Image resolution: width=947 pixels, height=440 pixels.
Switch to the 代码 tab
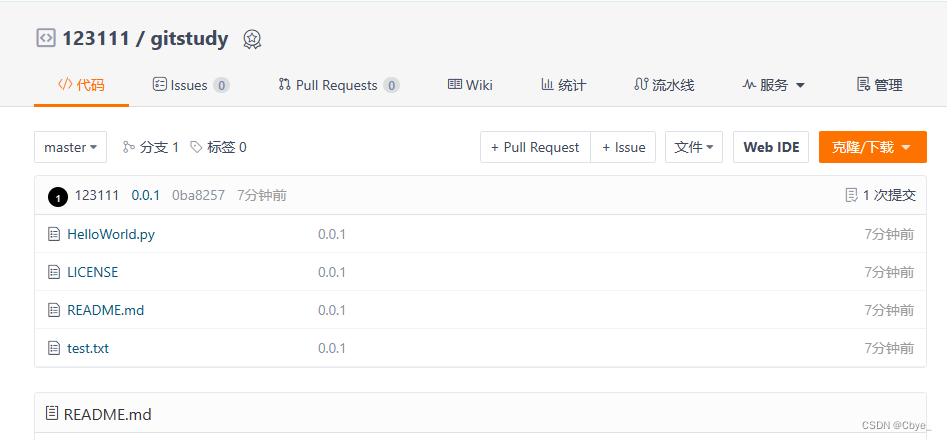(x=82, y=85)
